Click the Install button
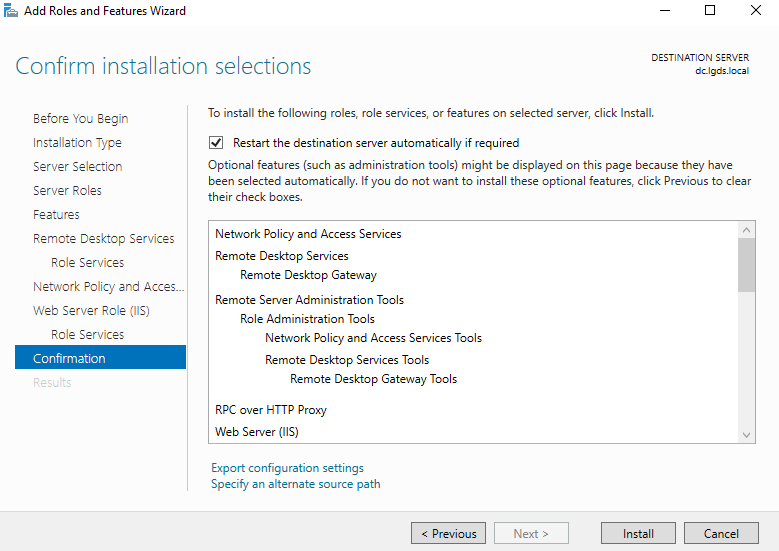Screen dimensions: 779x551 638,534
